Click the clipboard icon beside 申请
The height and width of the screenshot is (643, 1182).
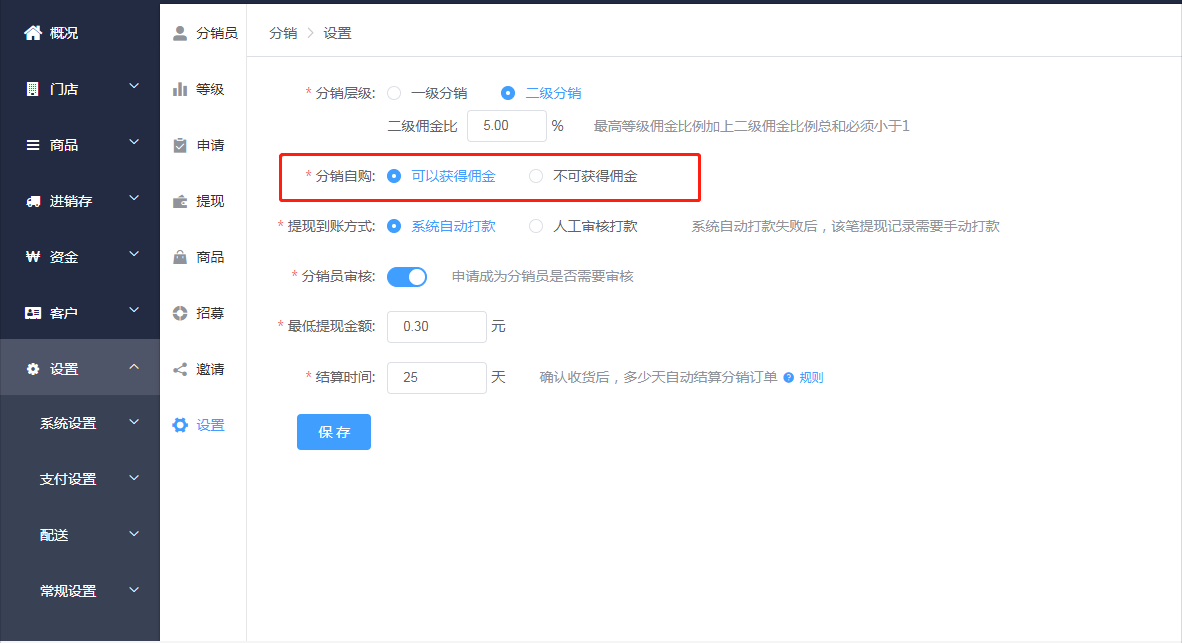(179, 145)
